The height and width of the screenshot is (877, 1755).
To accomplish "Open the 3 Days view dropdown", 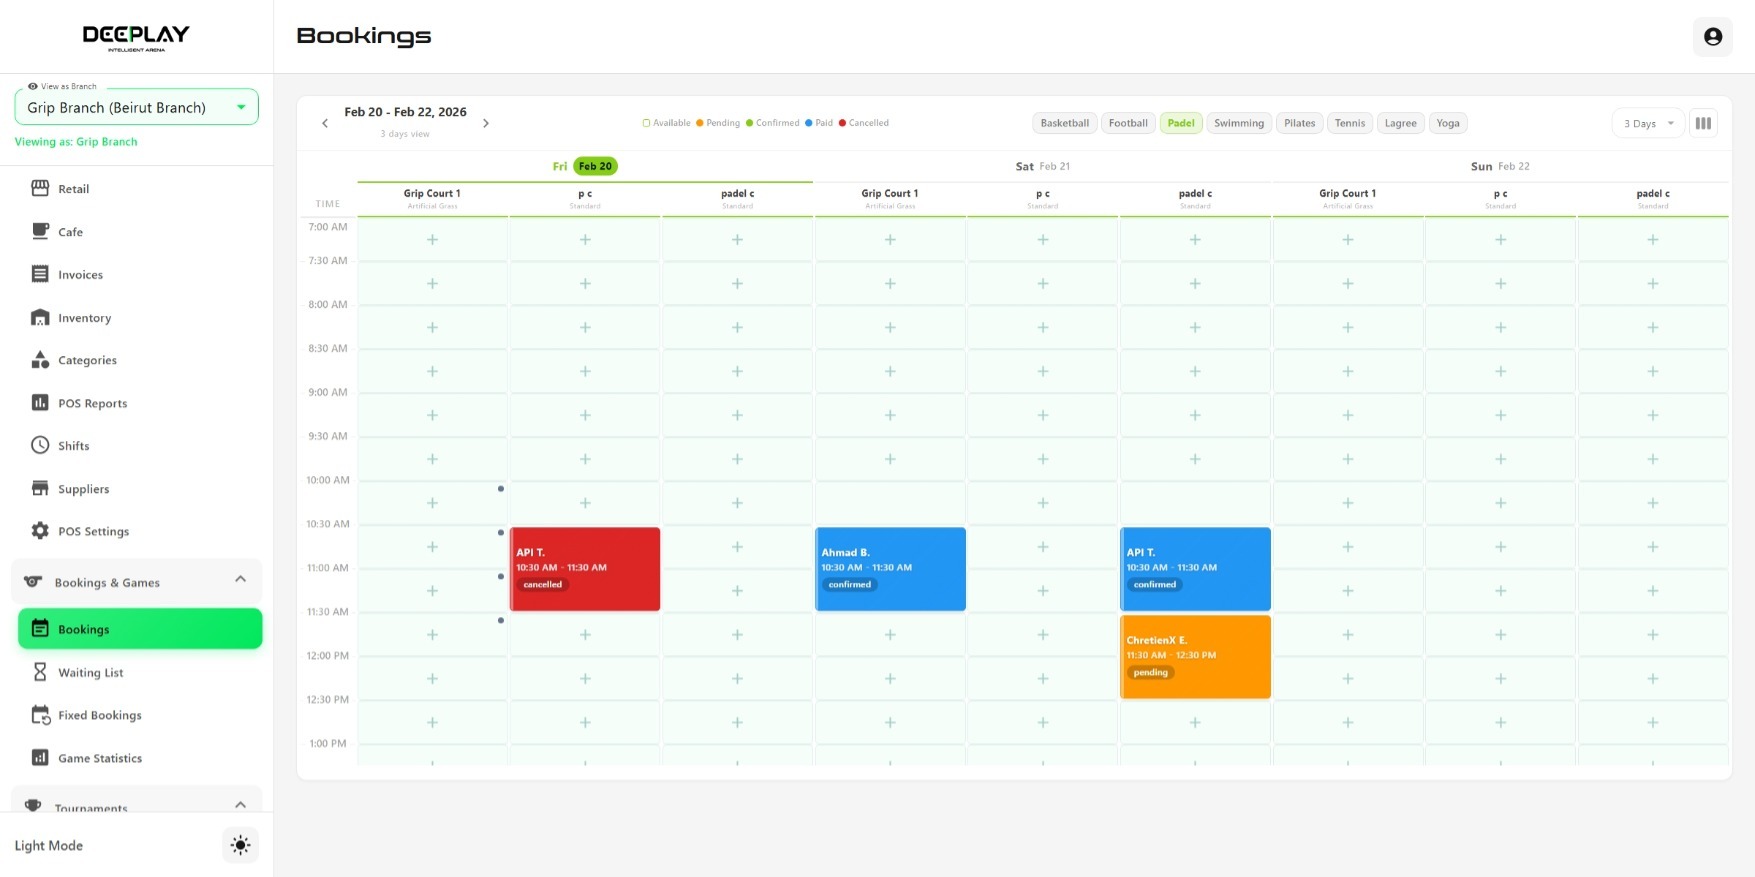I will click(x=1647, y=123).
